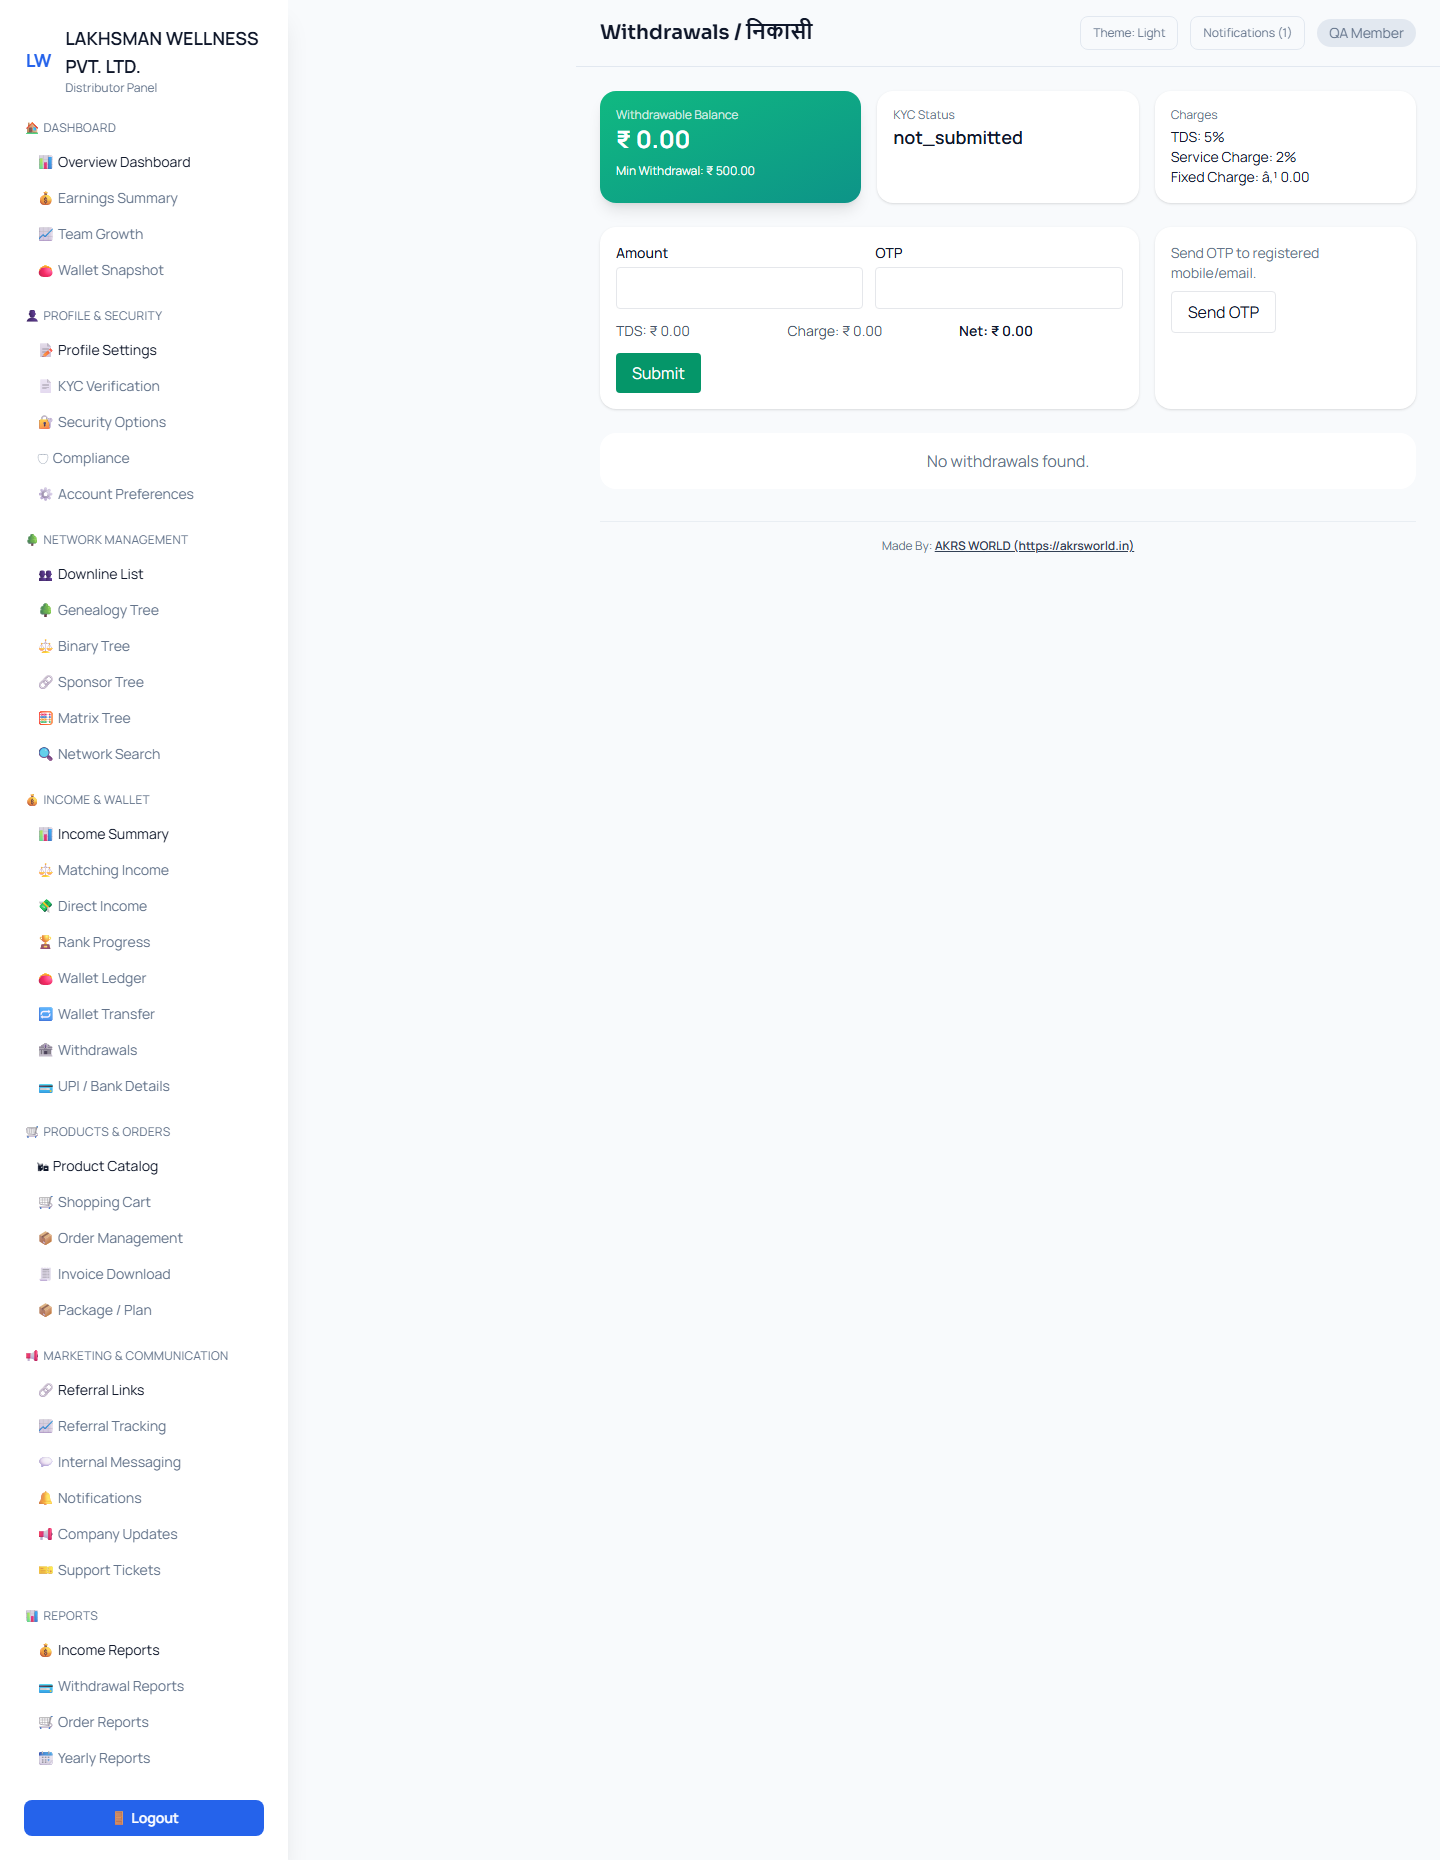Image resolution: width=1440 pixels, height=1860 pixels.
Task: Open the Notifications (1) header button
Action: point(1246,33)
